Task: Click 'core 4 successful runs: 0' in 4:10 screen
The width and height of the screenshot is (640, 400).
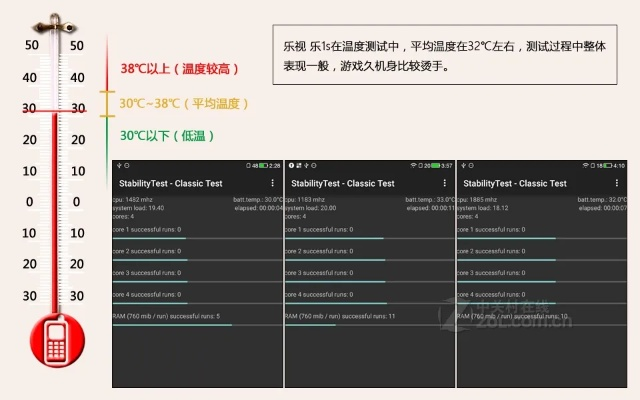Action: tap(491, 295)
